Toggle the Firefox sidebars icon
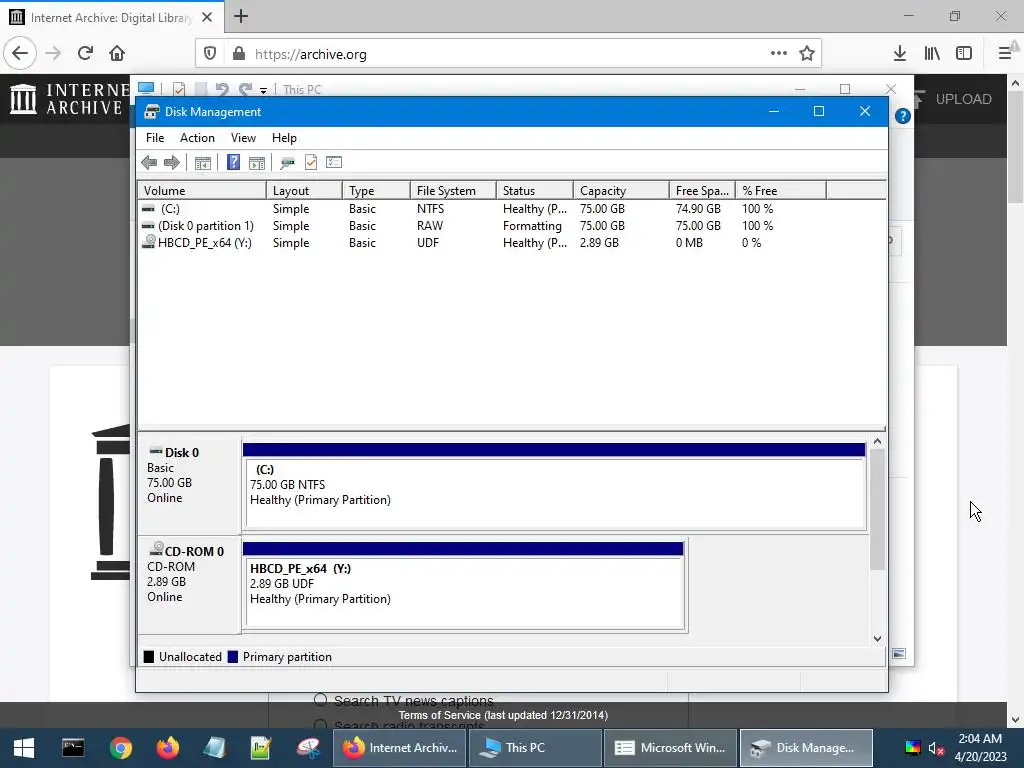The width and height of the screenshot is (1024, 768). (x=964, y=54)
